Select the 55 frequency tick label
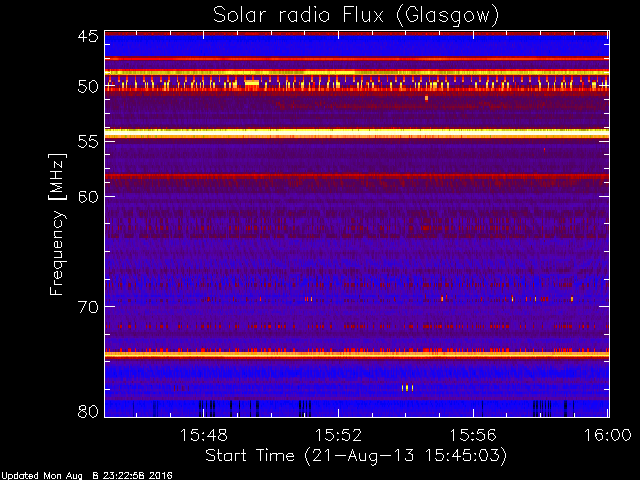This screenshot has width=640, height=480. (88, 142)
